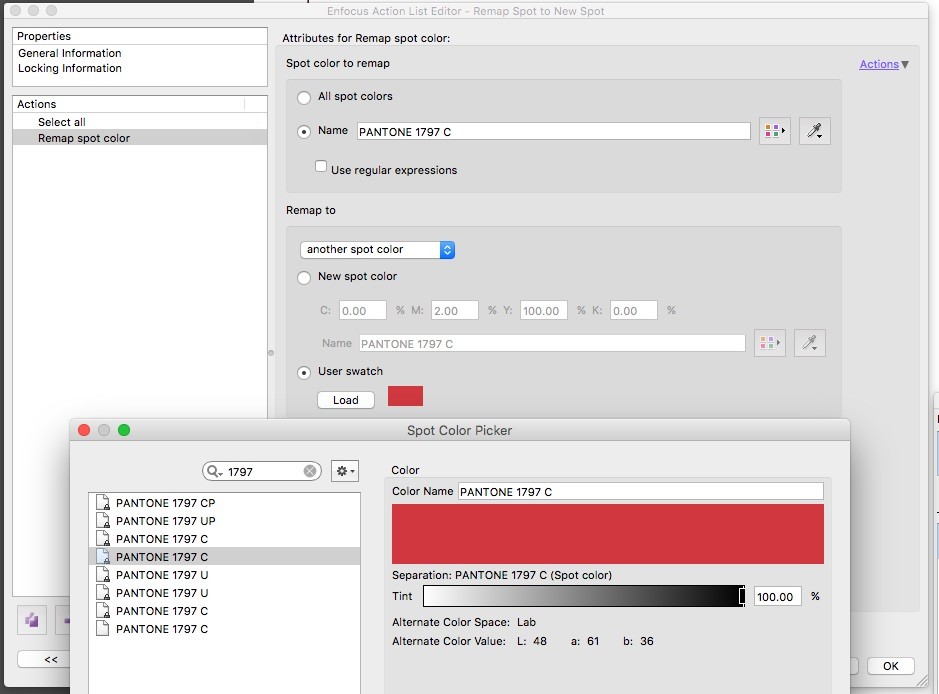Click the large red color preview in picker

pyautogui.click(x=608, y=534)
